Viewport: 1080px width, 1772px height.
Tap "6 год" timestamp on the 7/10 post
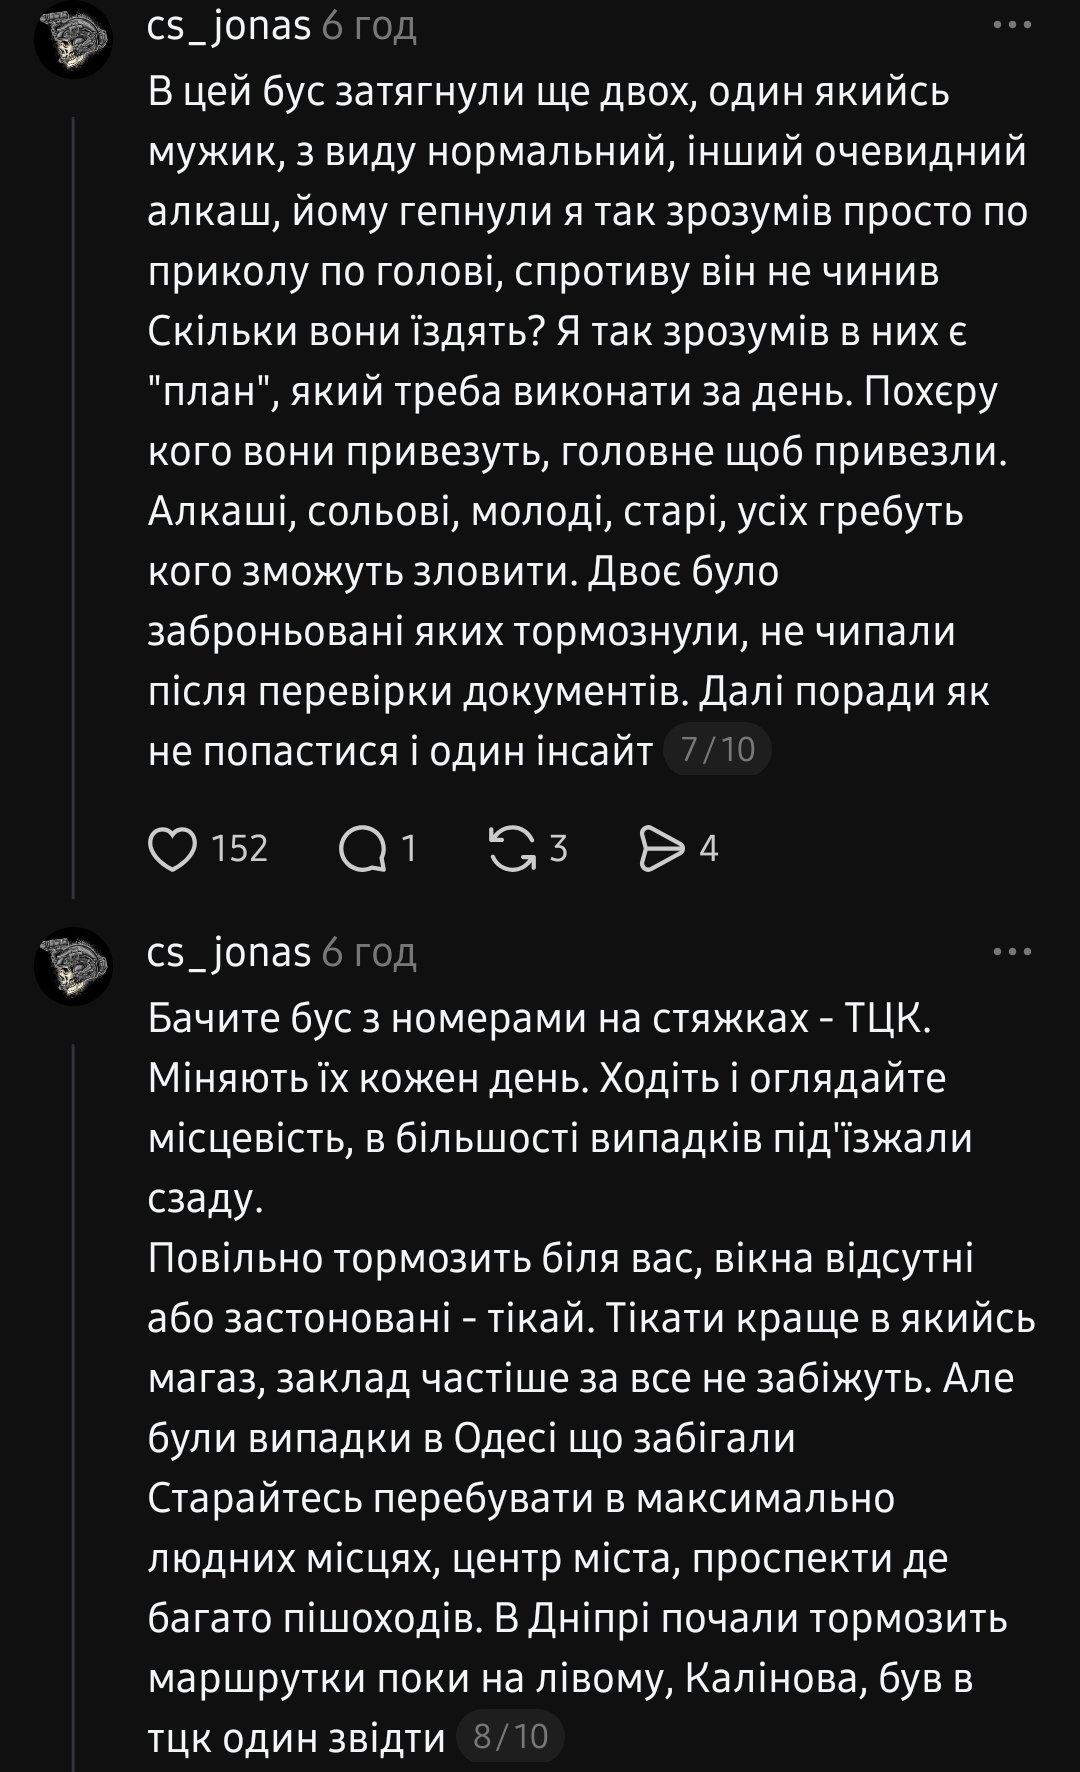[369, 26]
